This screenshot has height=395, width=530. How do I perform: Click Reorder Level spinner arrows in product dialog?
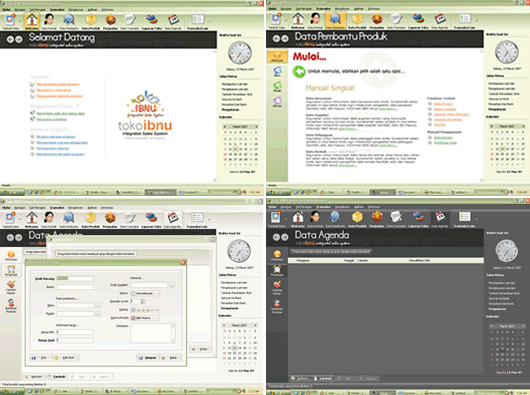[x=142, y=301]
